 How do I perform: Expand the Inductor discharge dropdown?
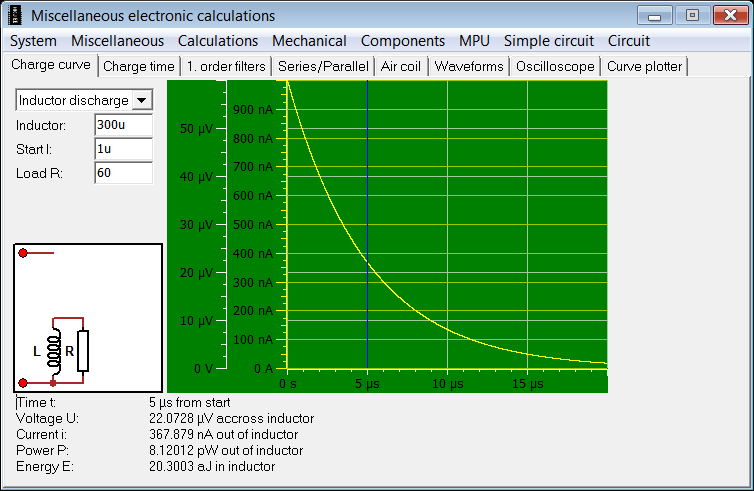[x=142, y=100]
